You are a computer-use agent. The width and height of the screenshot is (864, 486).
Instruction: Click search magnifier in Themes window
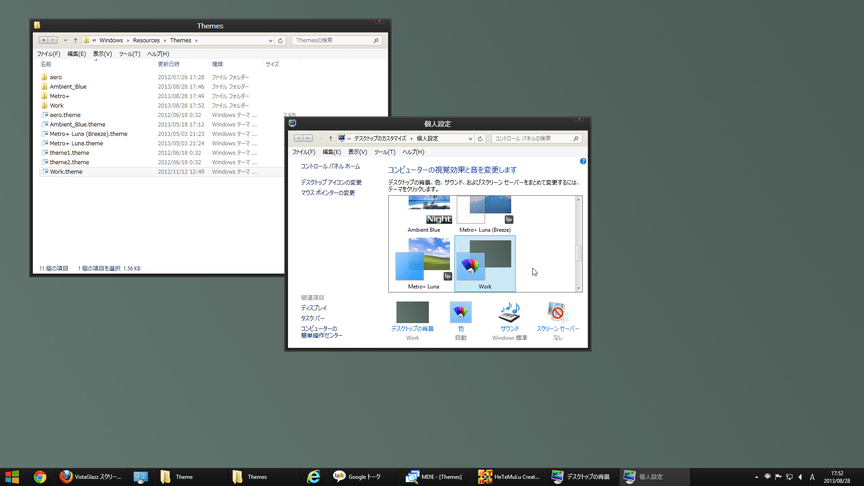click(376, 40)
